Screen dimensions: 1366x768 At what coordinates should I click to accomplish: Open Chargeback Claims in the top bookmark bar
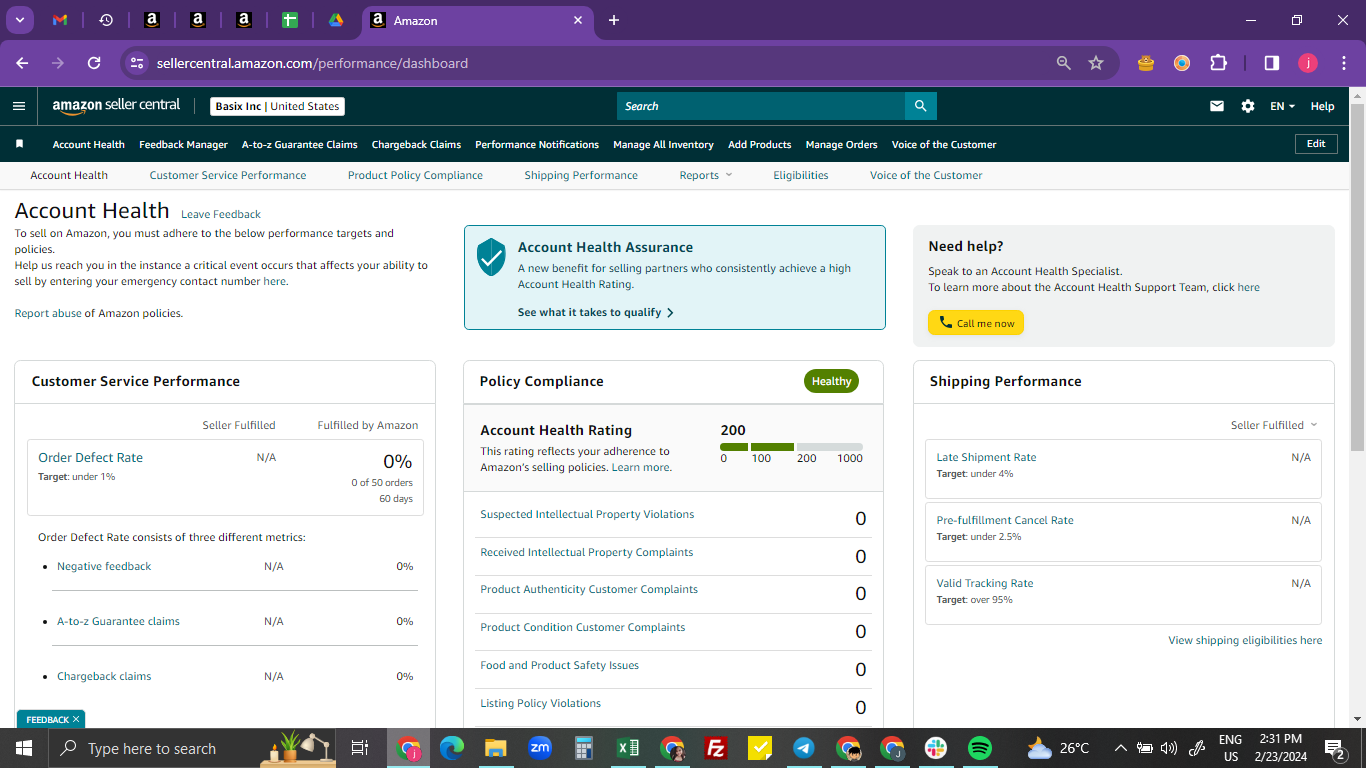[416, 144]
